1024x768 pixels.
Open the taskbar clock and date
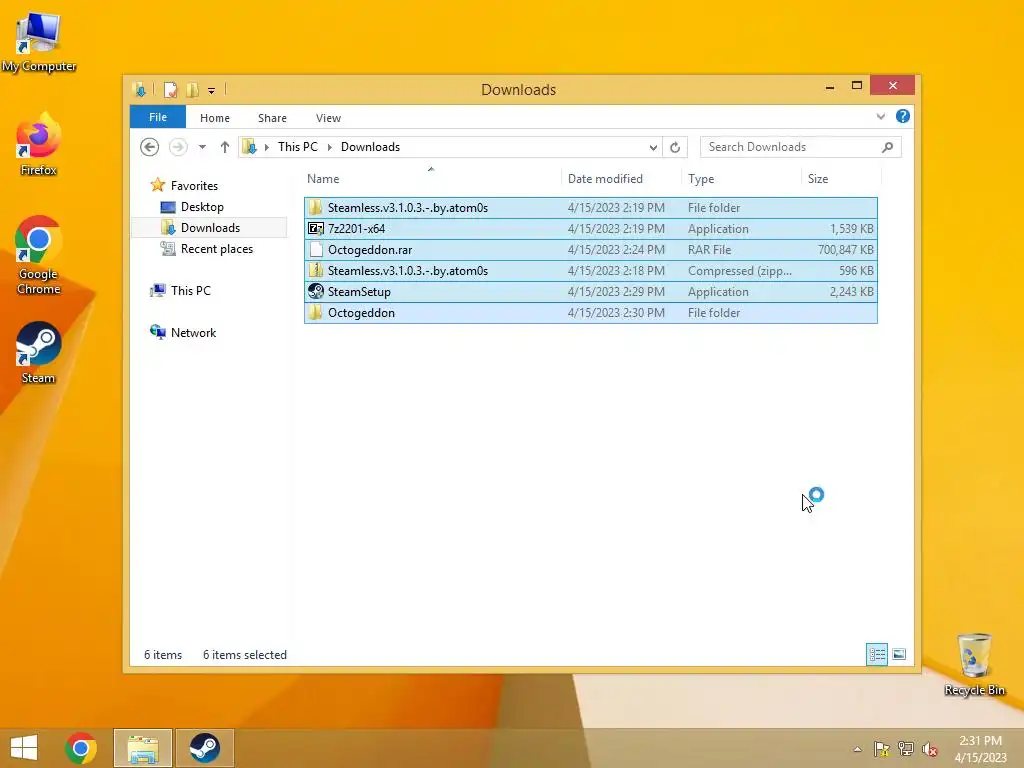pyautogui.click(x=980, y=749)
